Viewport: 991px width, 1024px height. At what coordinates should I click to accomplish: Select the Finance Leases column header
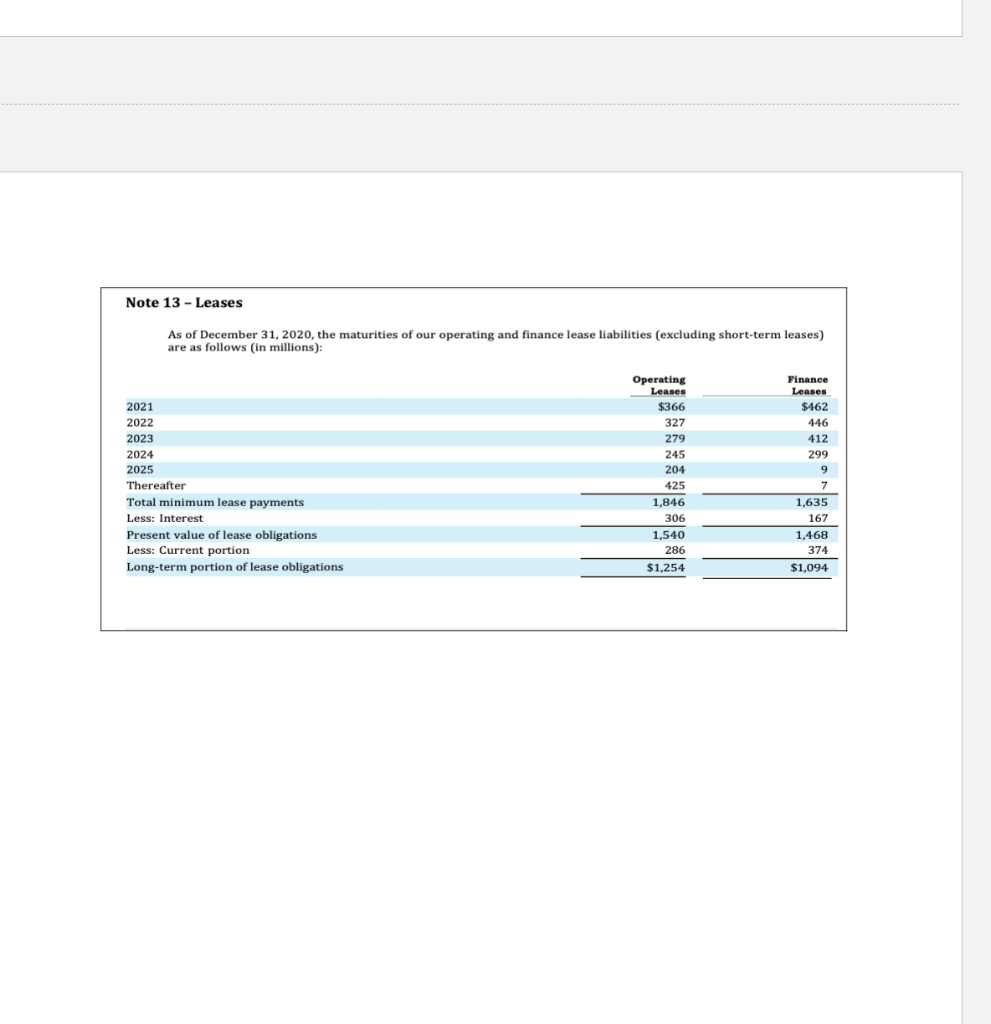click(808, 385)
